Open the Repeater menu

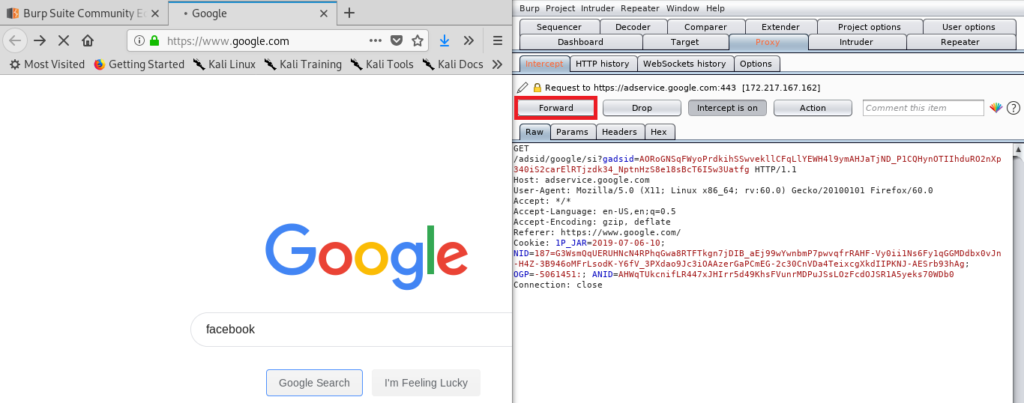(641, 8)
